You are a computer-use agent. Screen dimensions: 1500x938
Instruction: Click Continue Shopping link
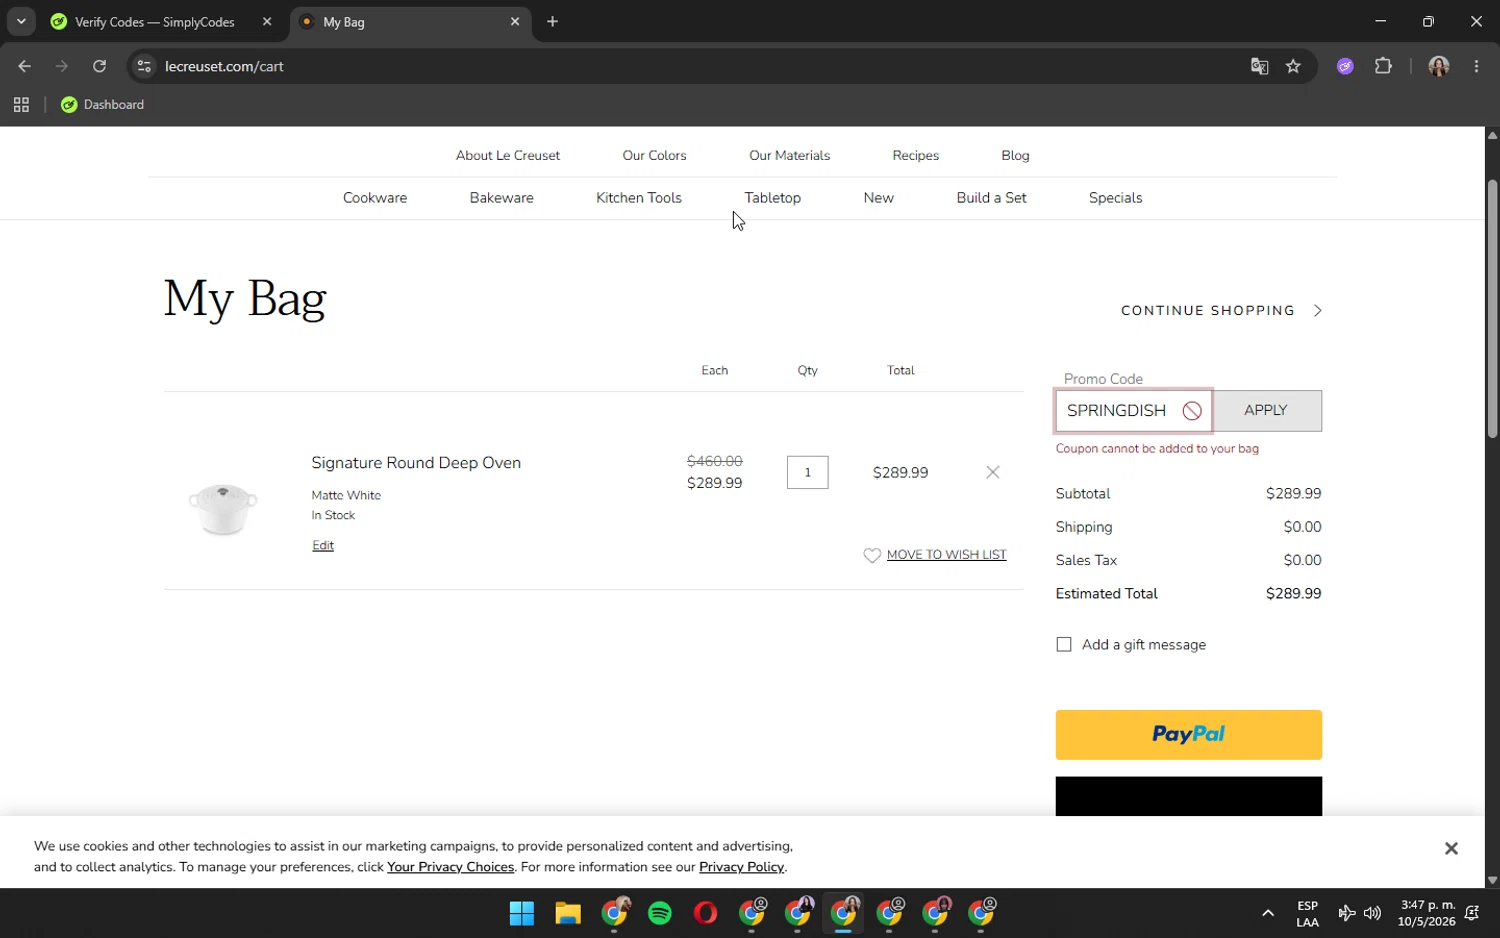pos(1208,311)
